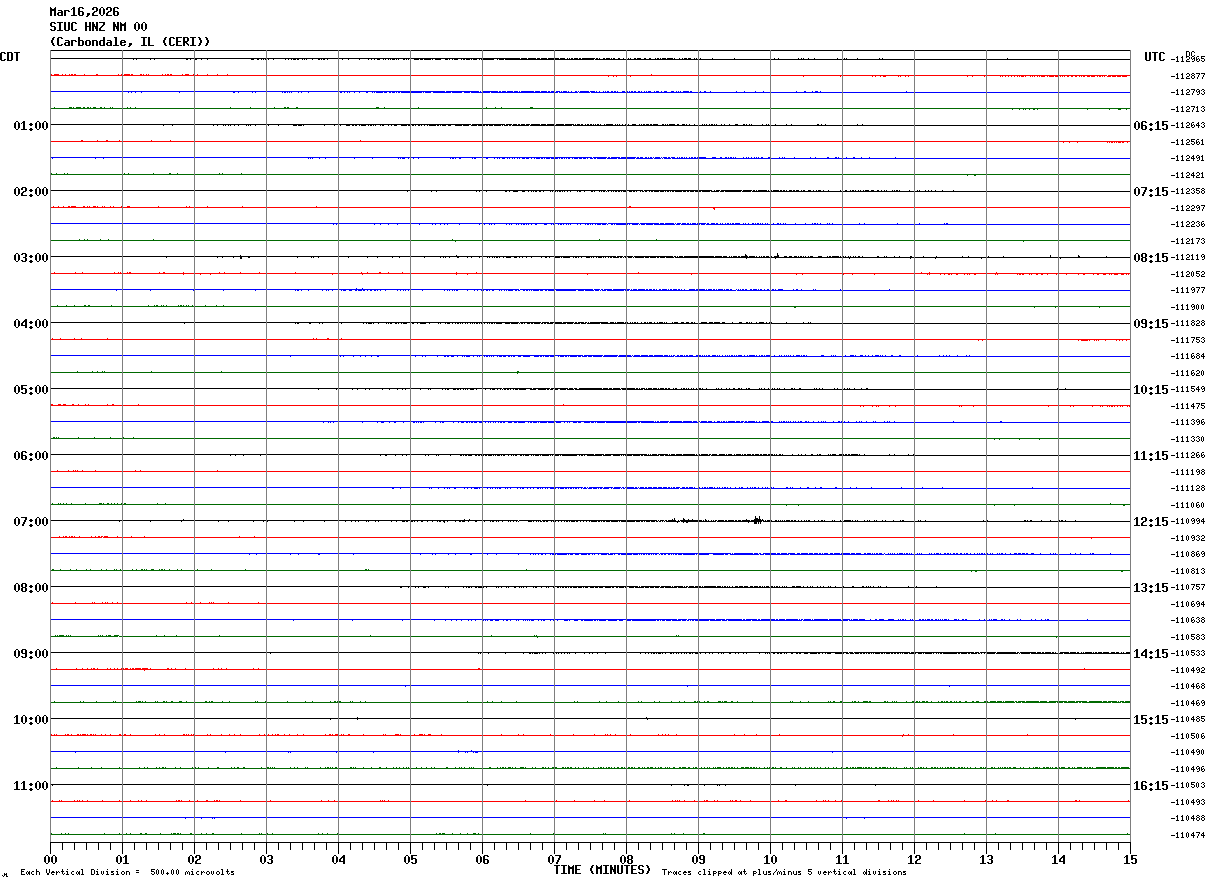1210x886 pixels.
Task: Click the 12:15 UTC time label
Action: pos(1148,522)
